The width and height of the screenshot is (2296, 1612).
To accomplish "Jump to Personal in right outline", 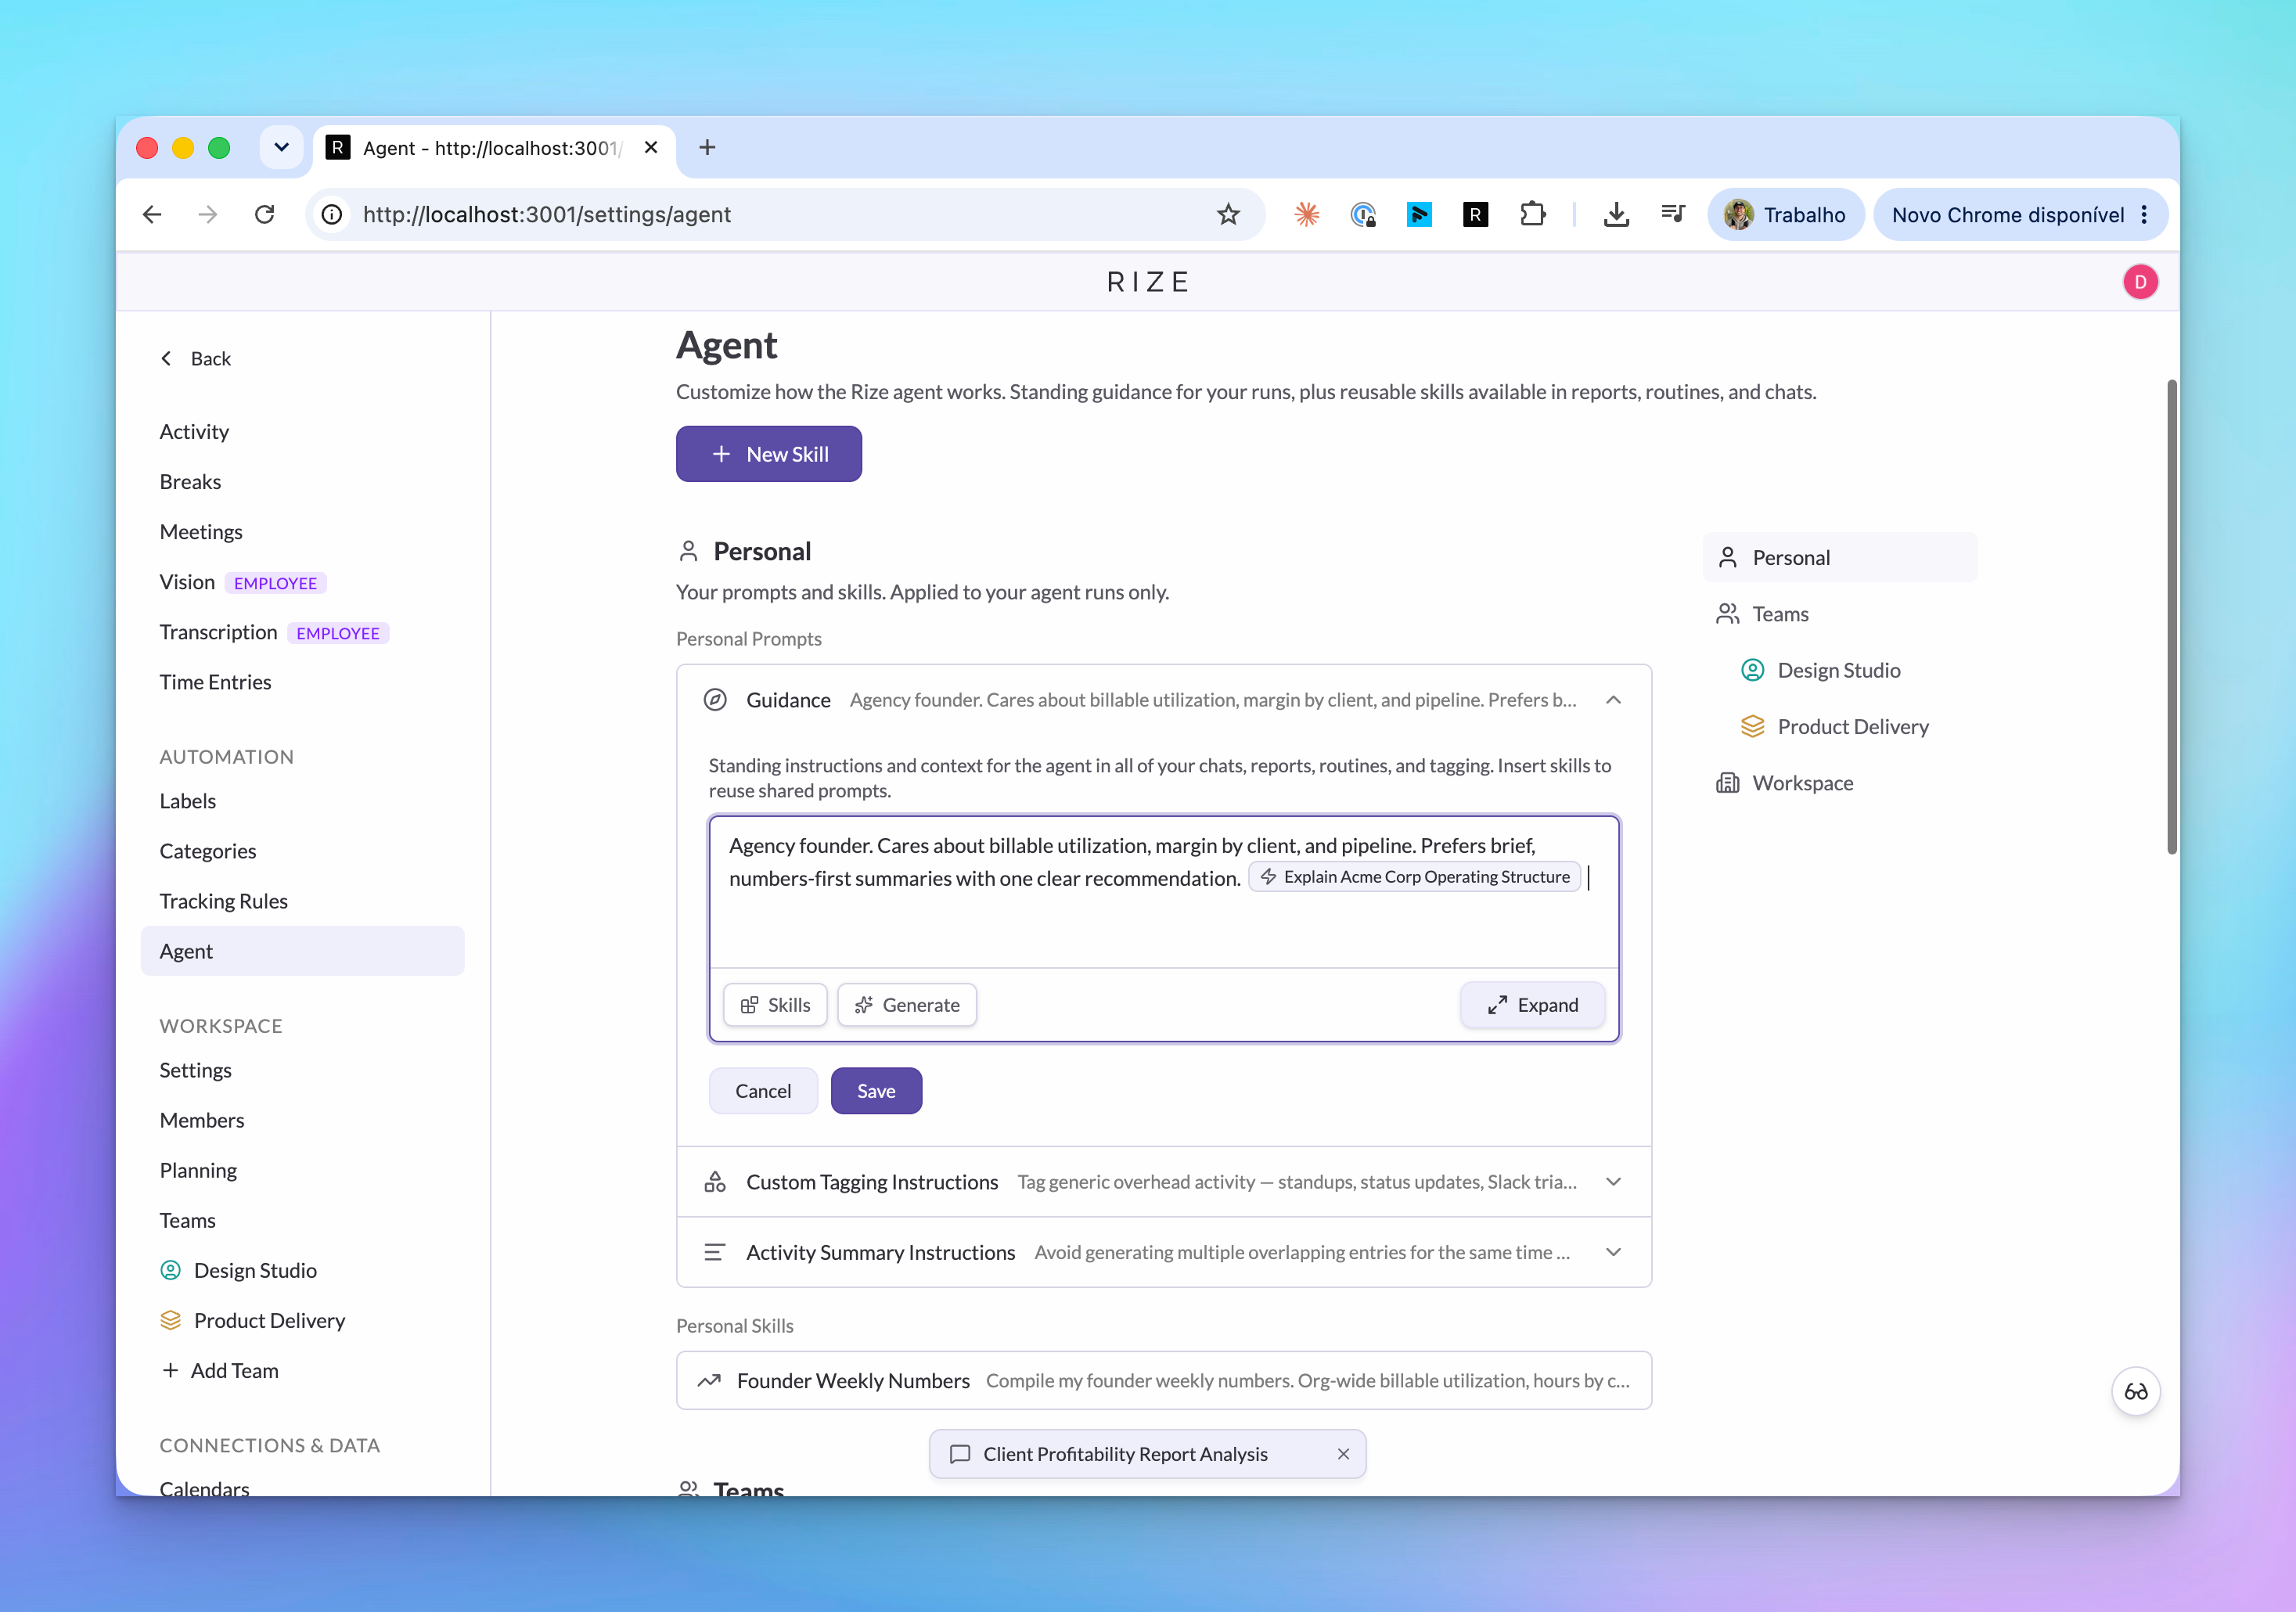I will coord(1840,557).
